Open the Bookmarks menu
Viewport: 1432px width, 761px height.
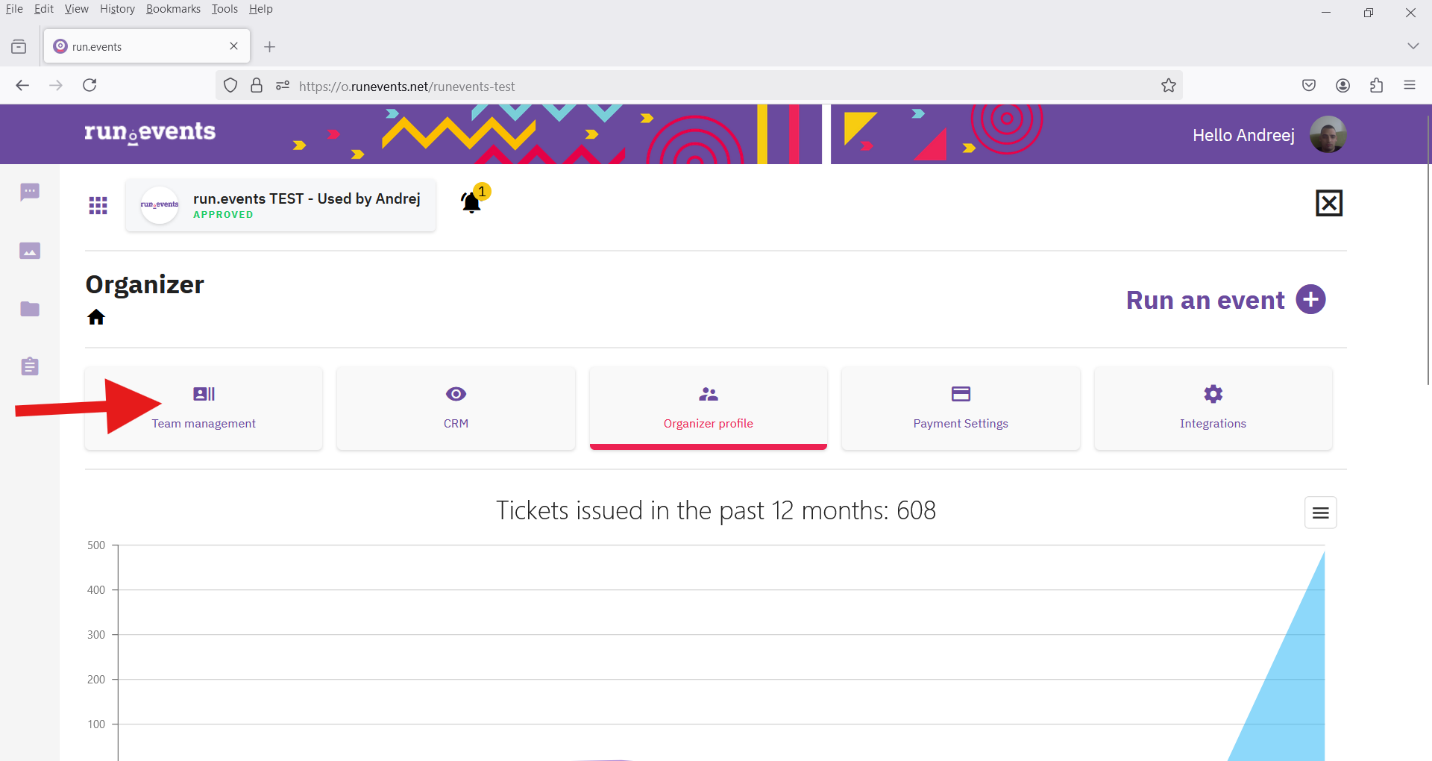point(173,9)
